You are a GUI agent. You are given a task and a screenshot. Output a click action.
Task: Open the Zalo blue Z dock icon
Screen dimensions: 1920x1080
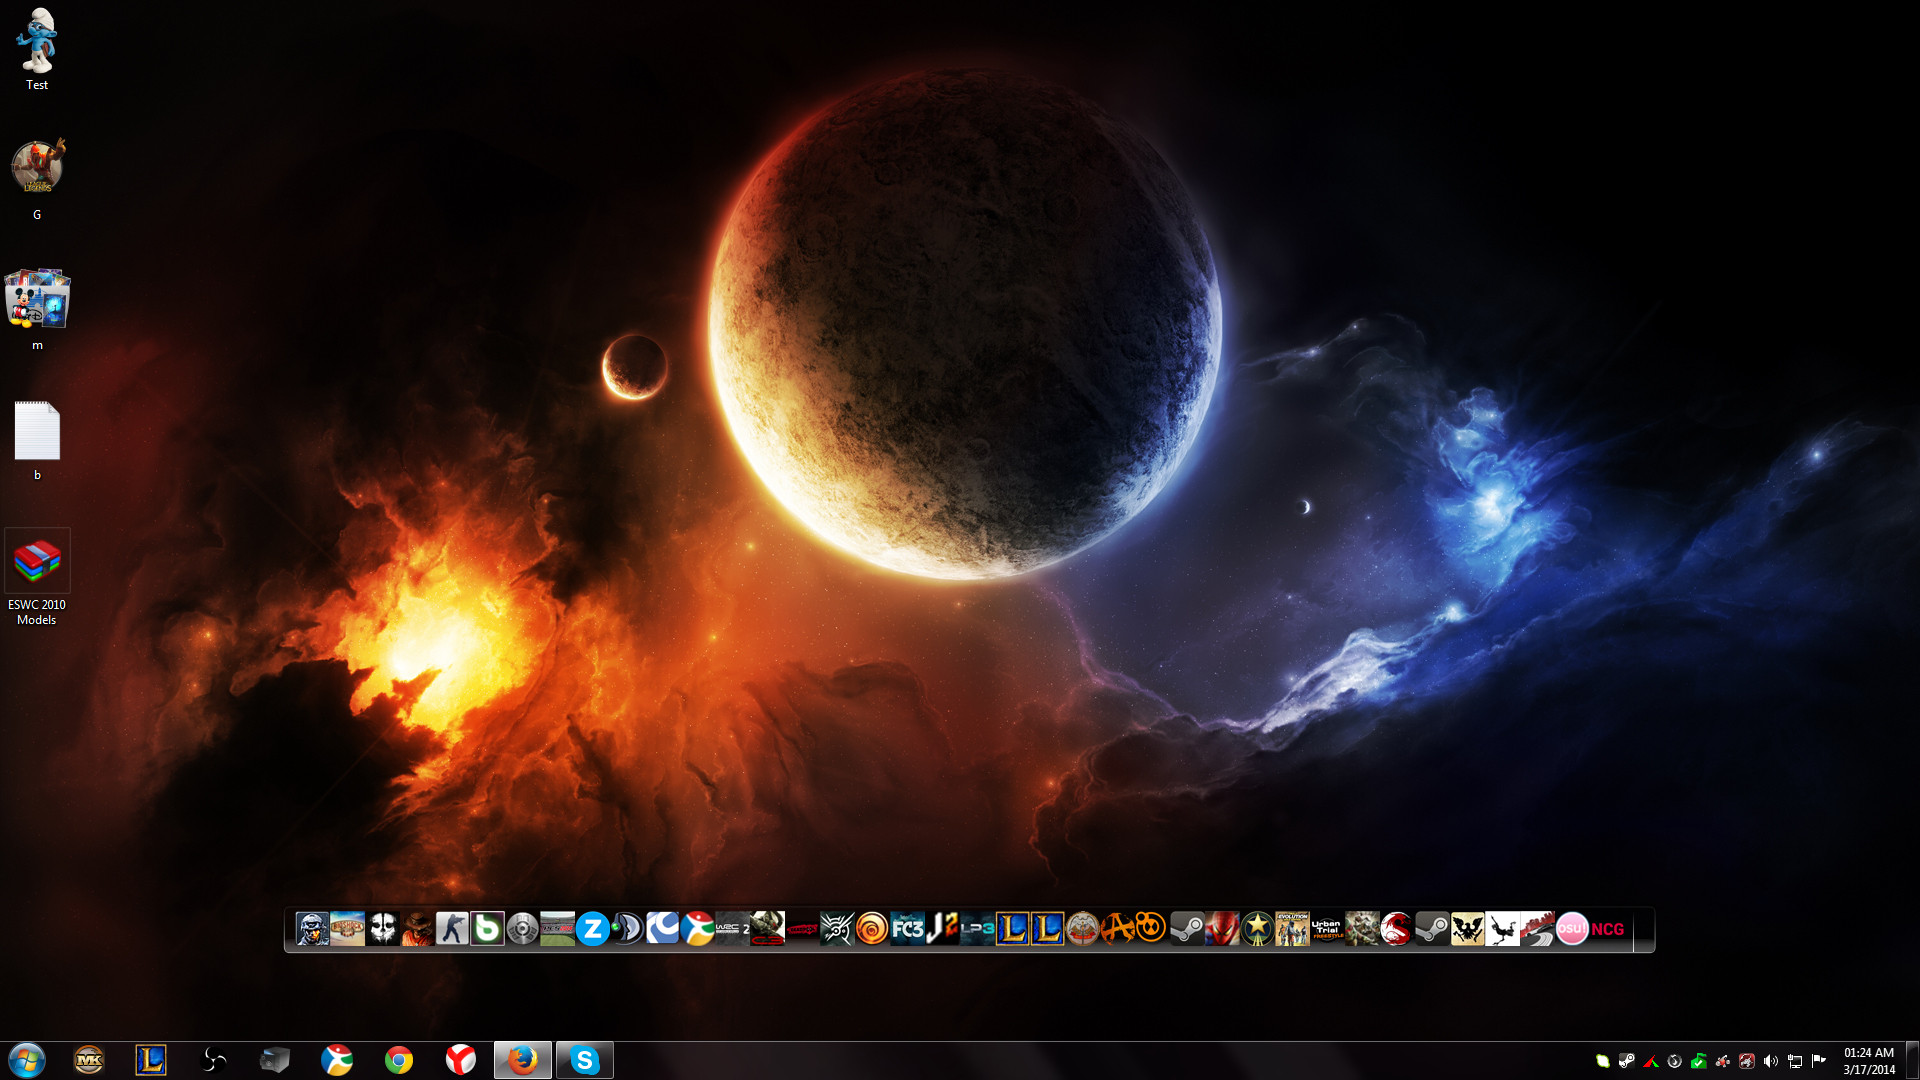click(592, 929)
